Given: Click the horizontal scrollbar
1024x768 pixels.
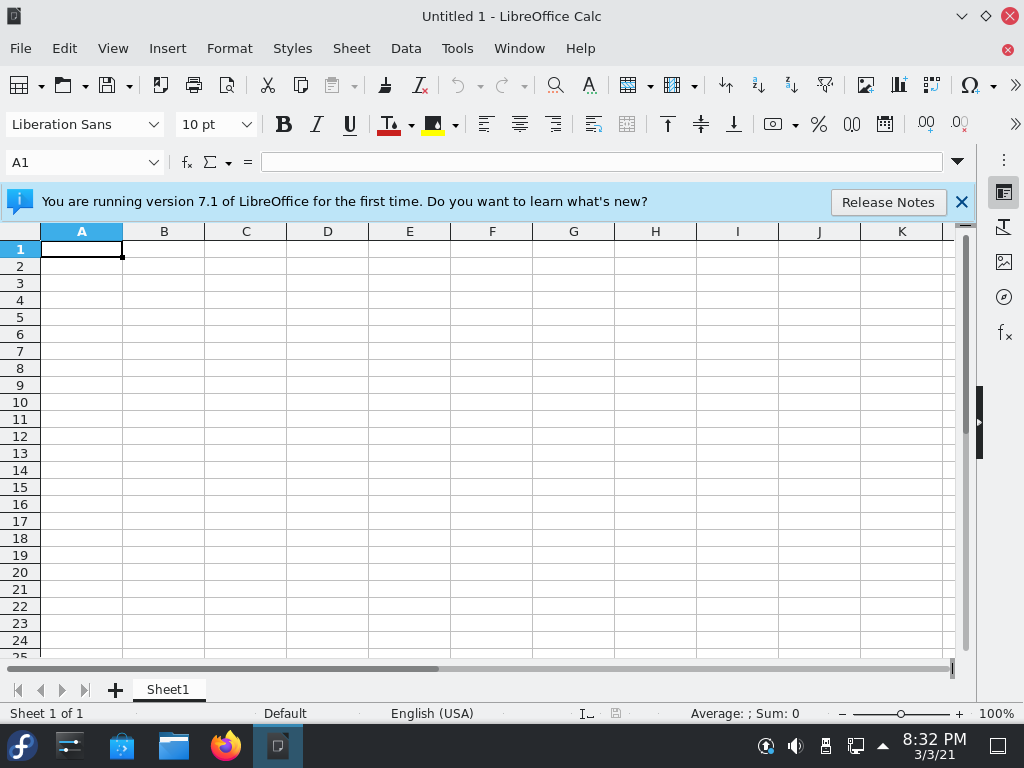Looking at the screenshot, I should [478, 669].
